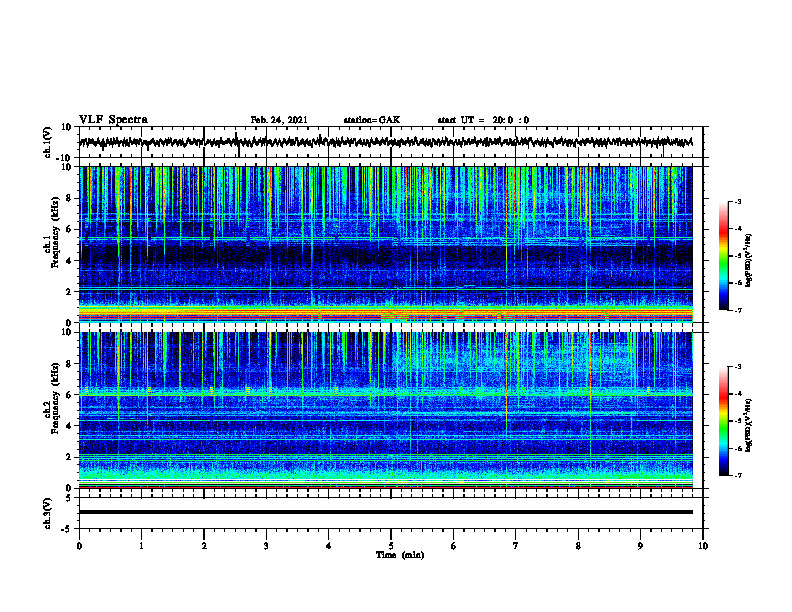This screenshot has width=792, height=612.
Task: Click the "ch.1(V)" waveform axis label
Action: pyautogui.click(x=49, y=142)
